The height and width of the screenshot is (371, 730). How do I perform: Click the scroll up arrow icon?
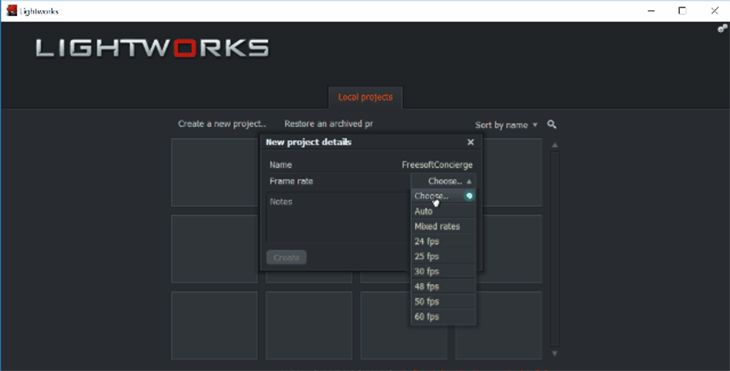pos(554,145)
